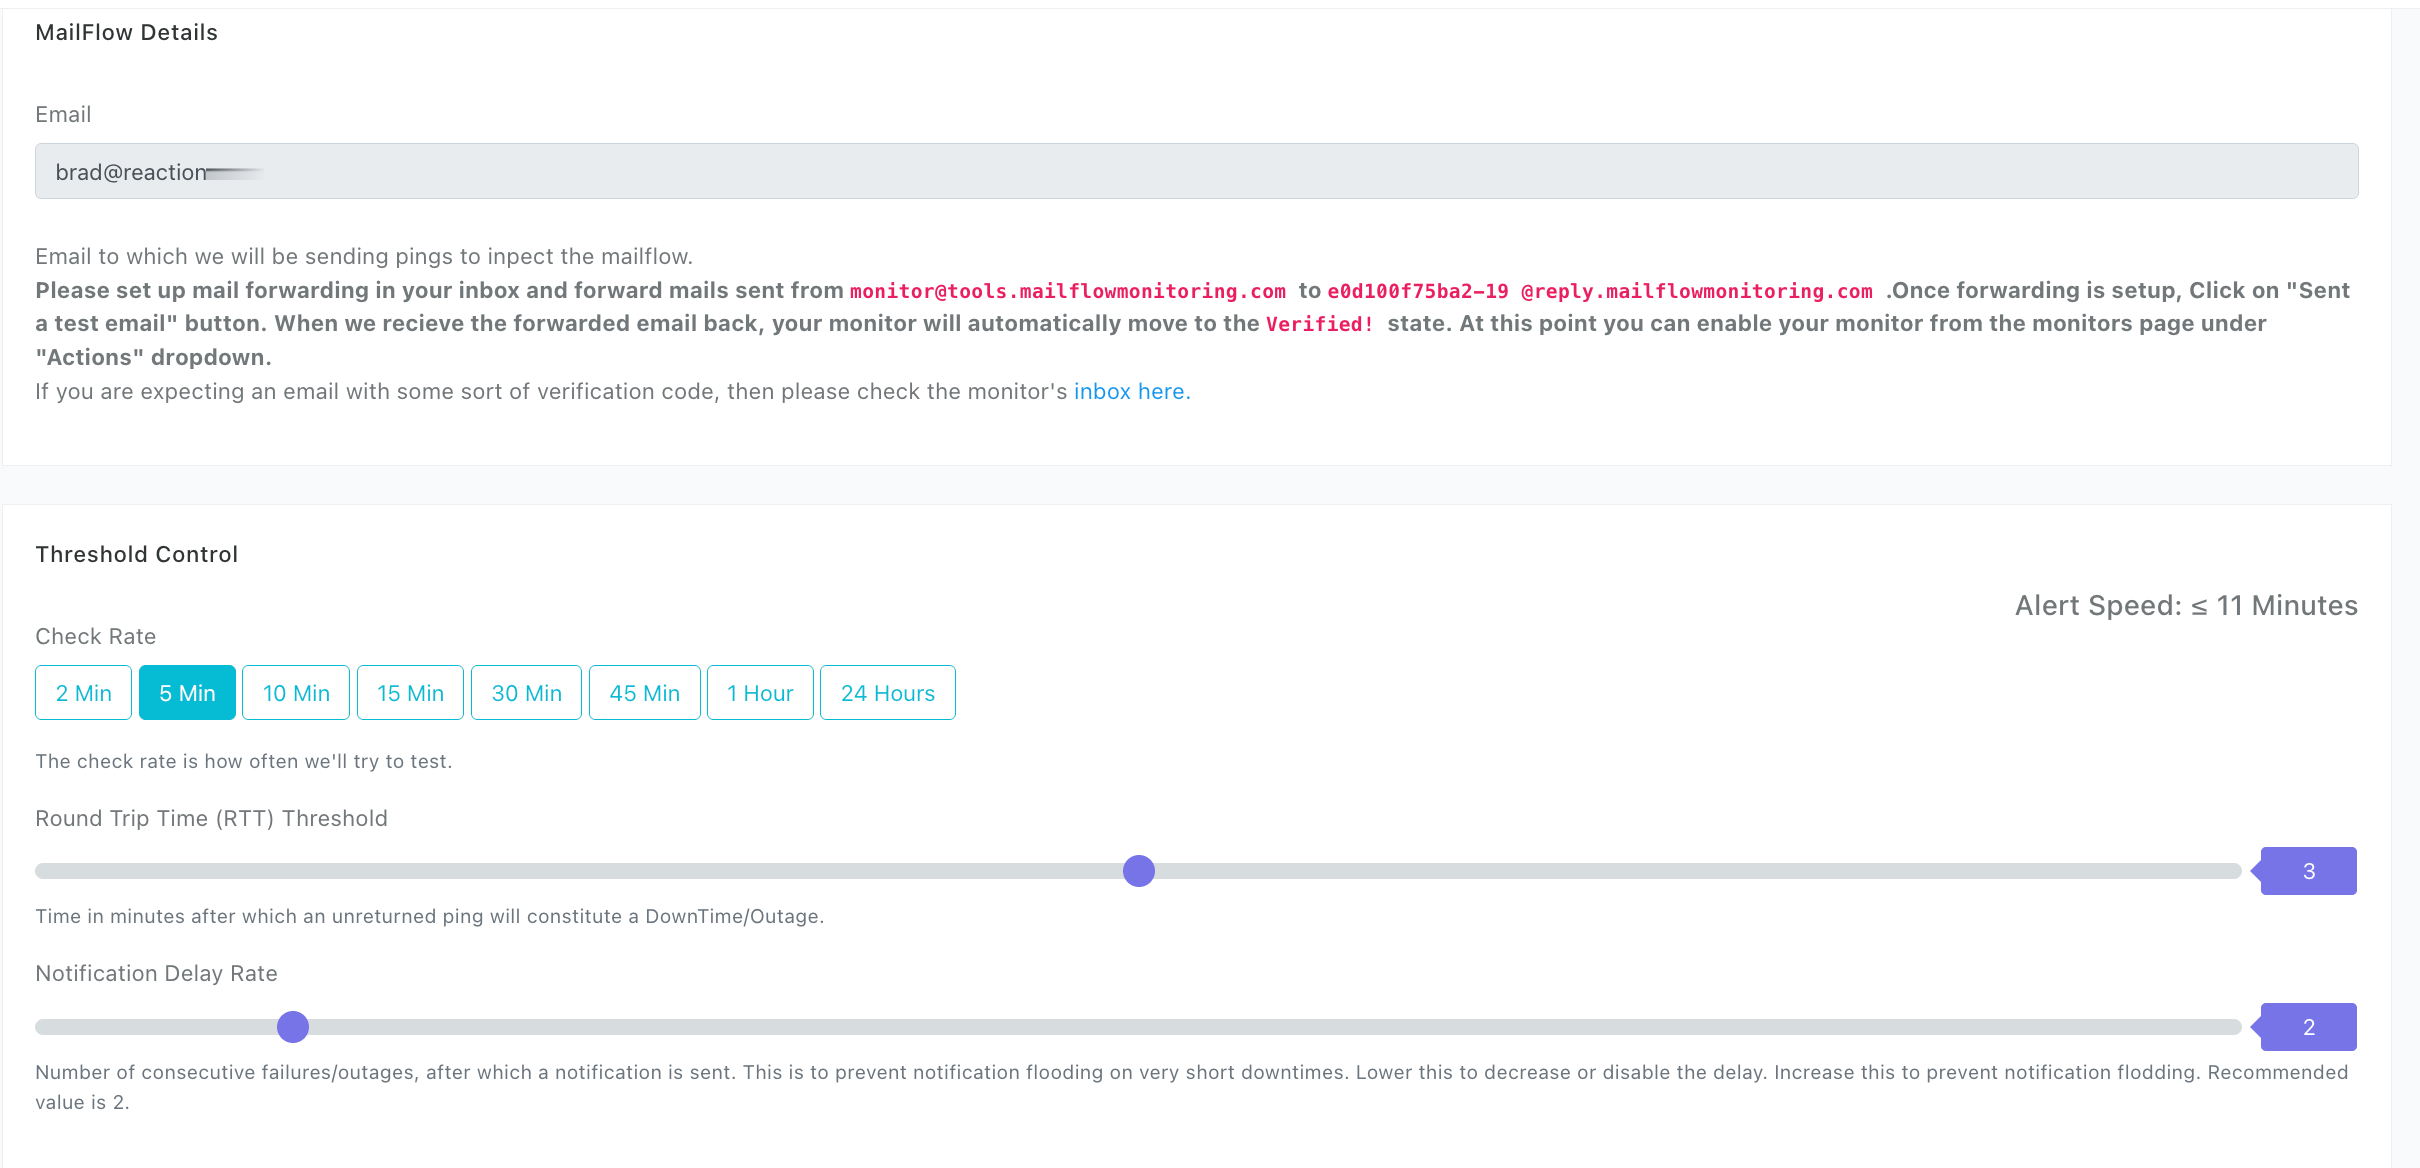Viewport: 2420px width, 1168px height.
Task: Choose the 10 Min check rate
Action: [296, 693]
